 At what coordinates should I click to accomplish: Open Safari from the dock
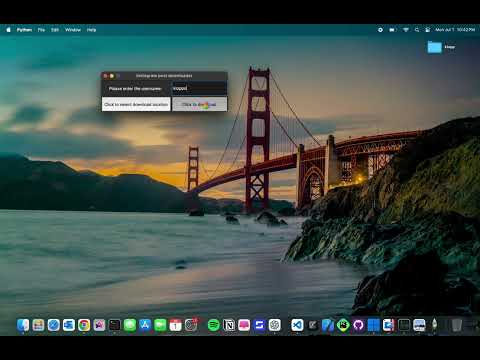point(53,325)
